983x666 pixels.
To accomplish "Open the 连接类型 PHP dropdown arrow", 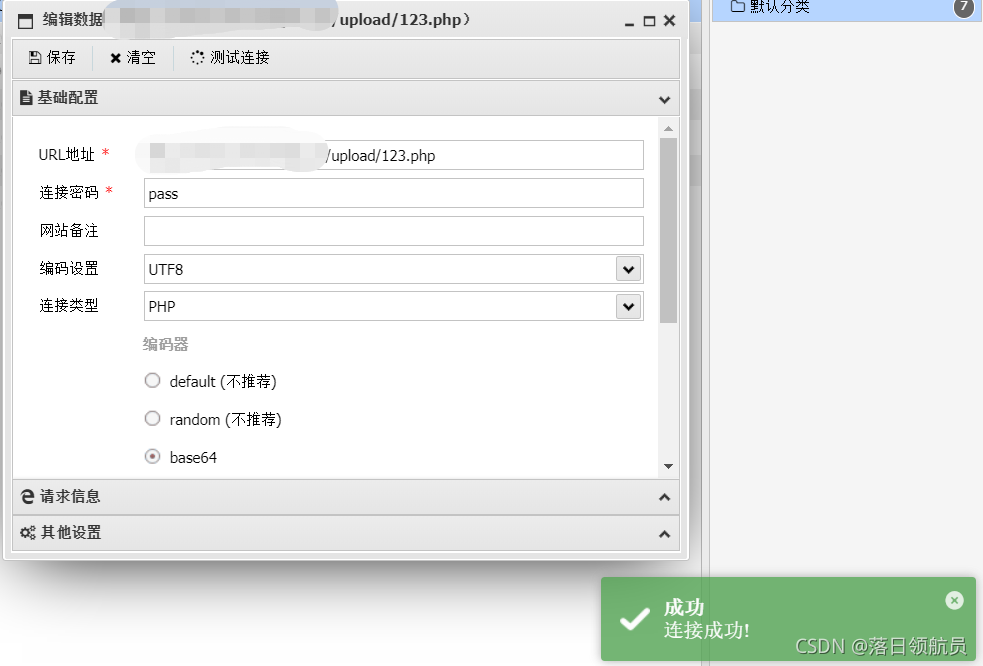I will click(628, 307).
